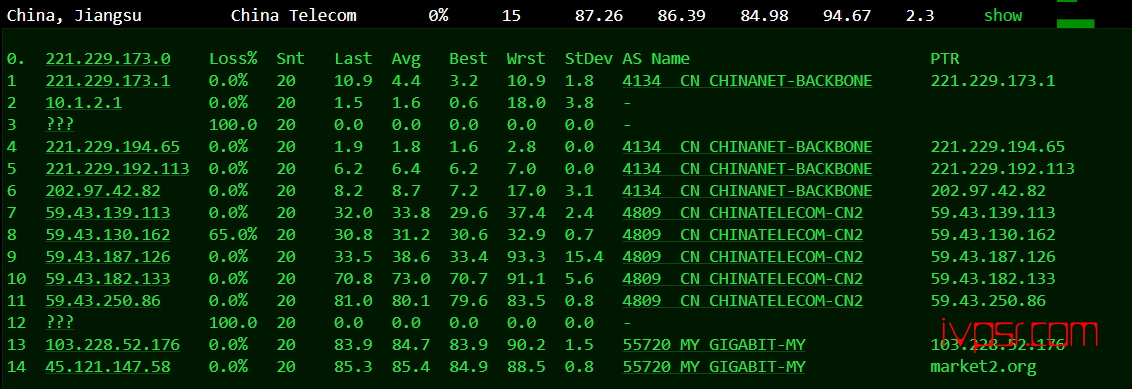Click the 87.26 value in summary row
The width and height of the screenshot is (1132, 389).
tap(599, 15)
